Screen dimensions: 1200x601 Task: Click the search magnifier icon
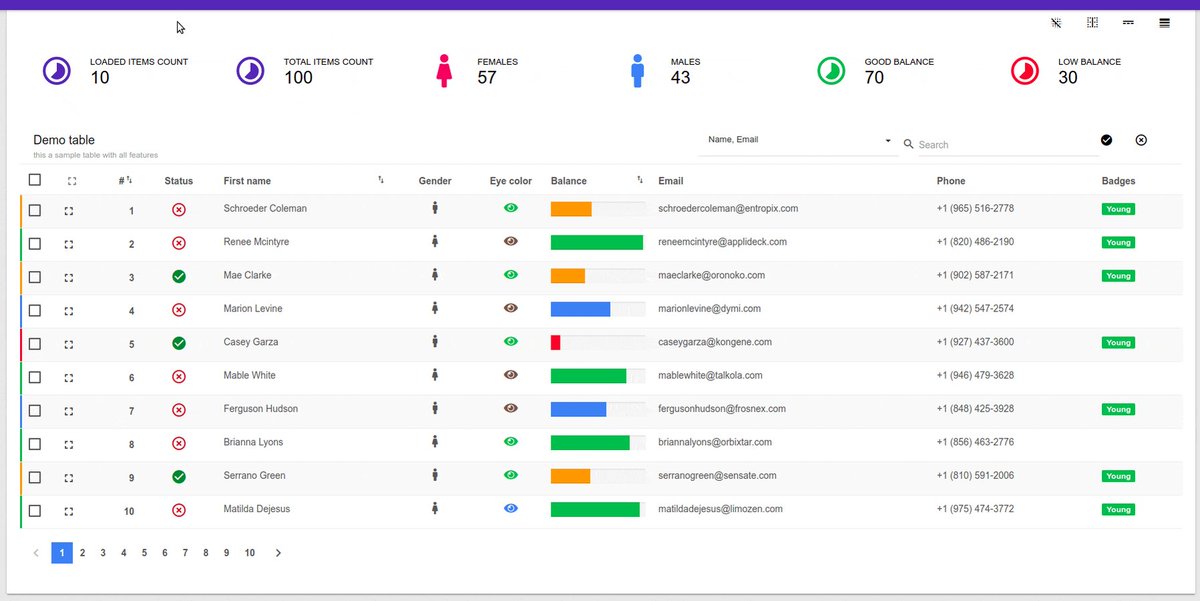point(909,144)
